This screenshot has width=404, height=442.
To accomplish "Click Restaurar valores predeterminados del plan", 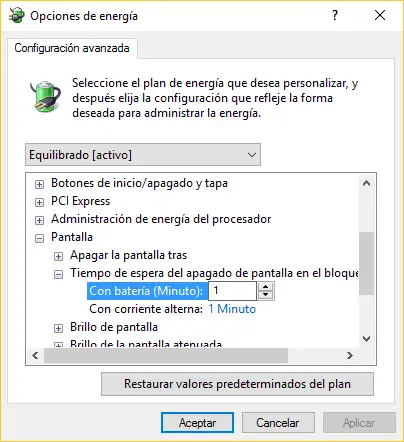I will [x=237, y=384].
